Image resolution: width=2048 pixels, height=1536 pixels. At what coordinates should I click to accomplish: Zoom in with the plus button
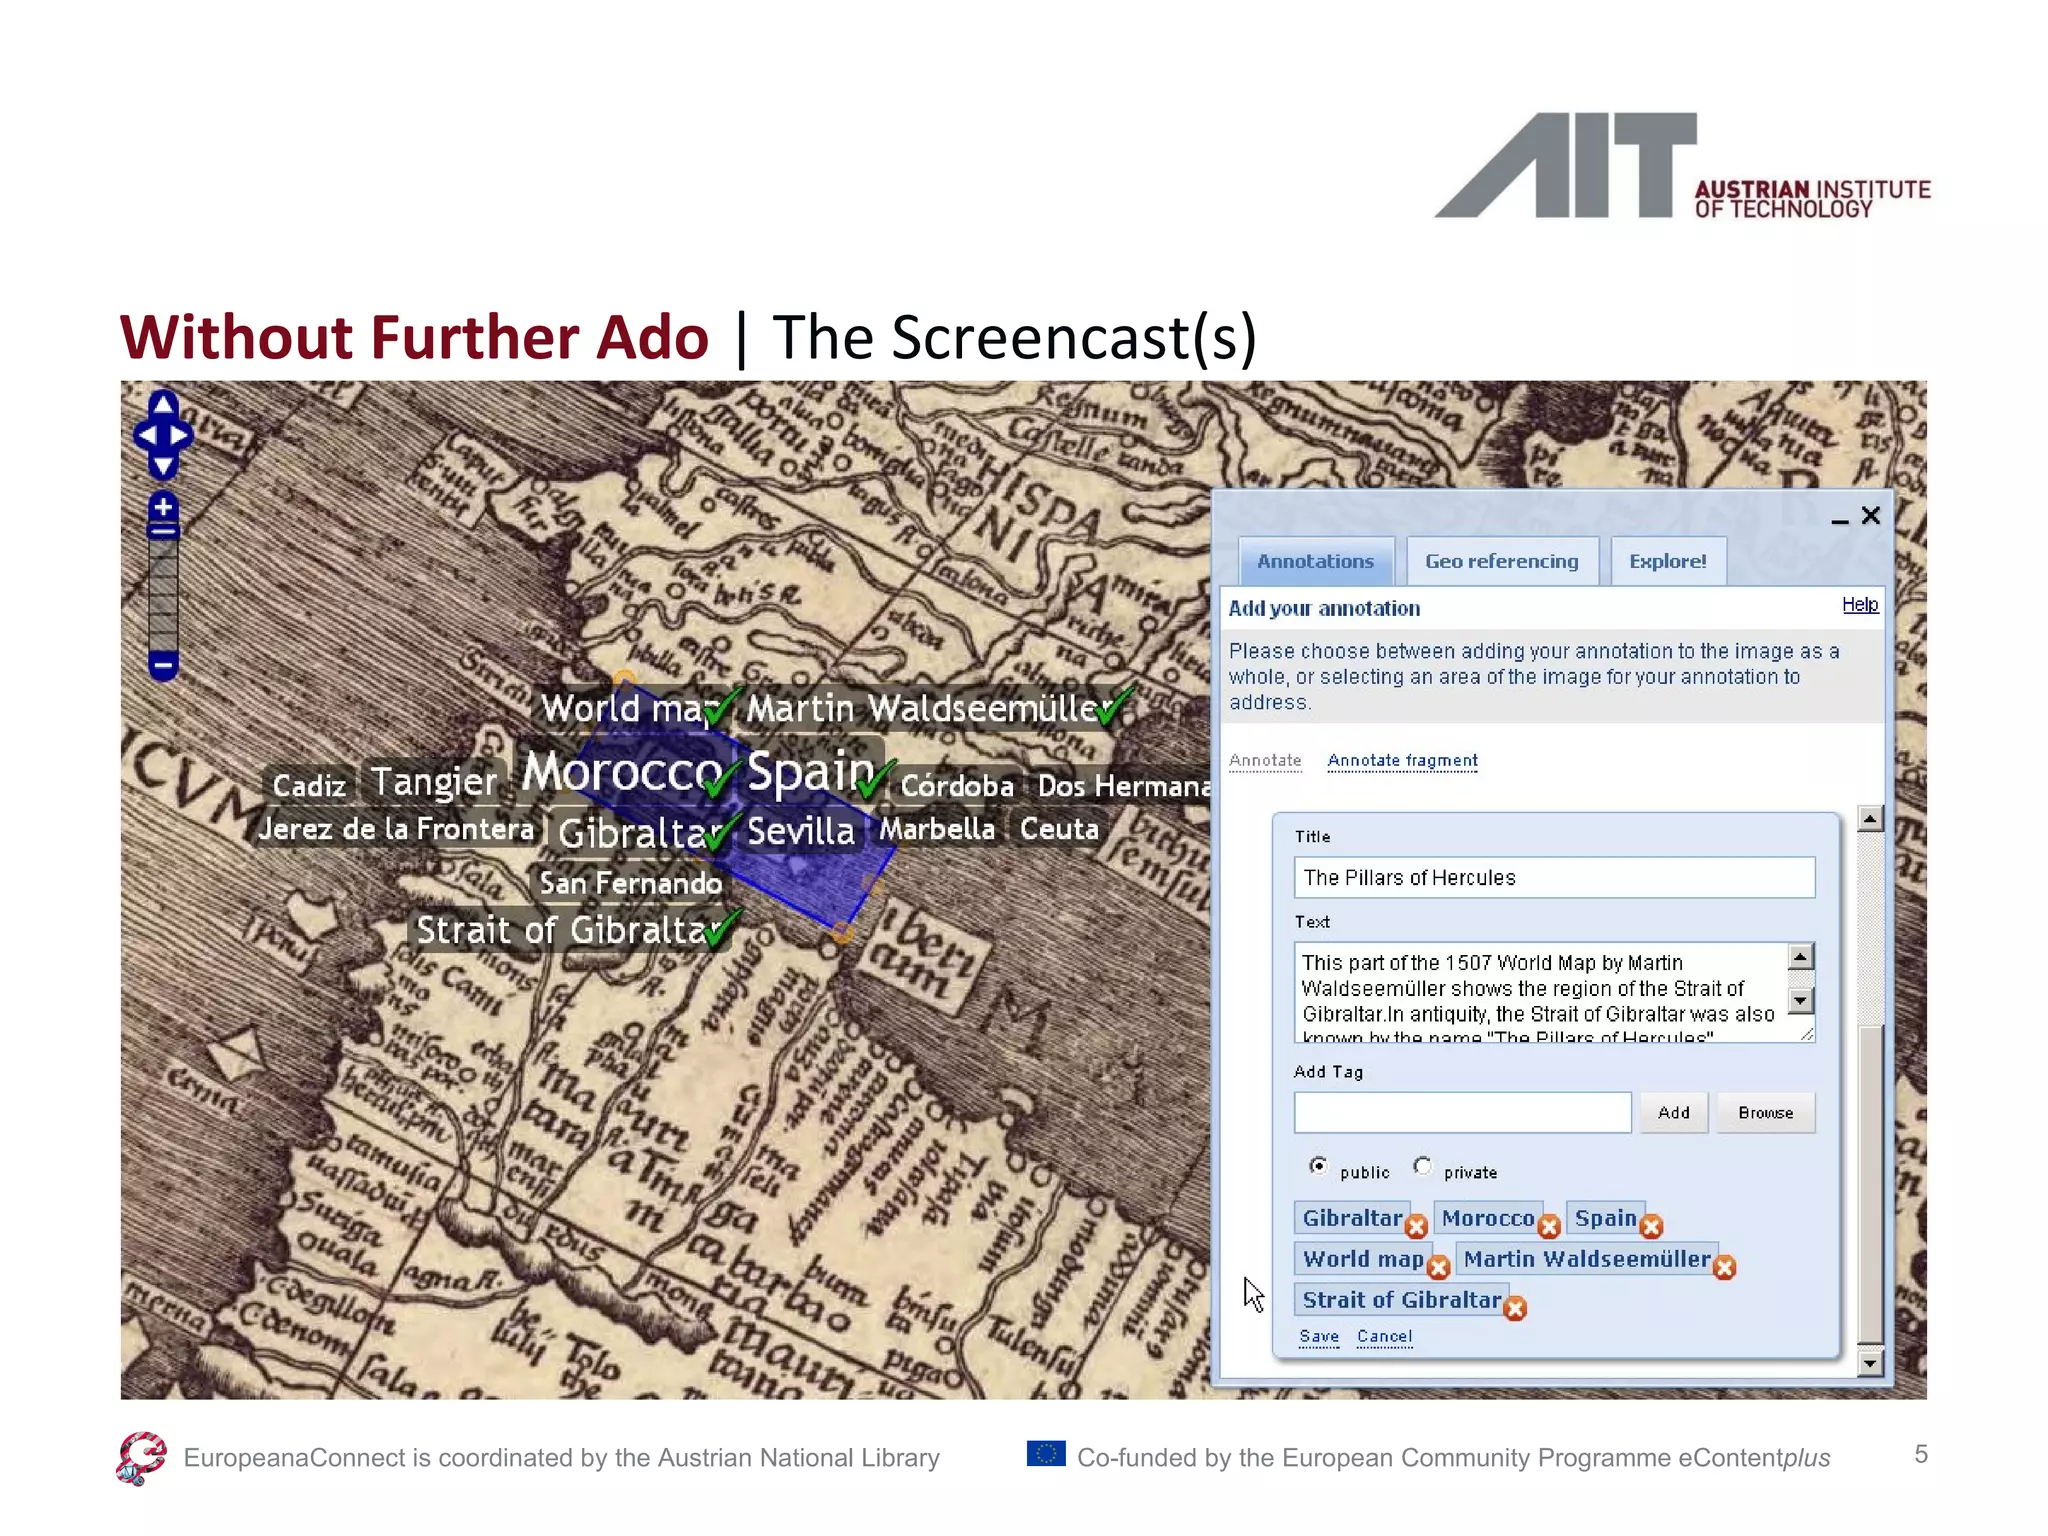(163, 507)
